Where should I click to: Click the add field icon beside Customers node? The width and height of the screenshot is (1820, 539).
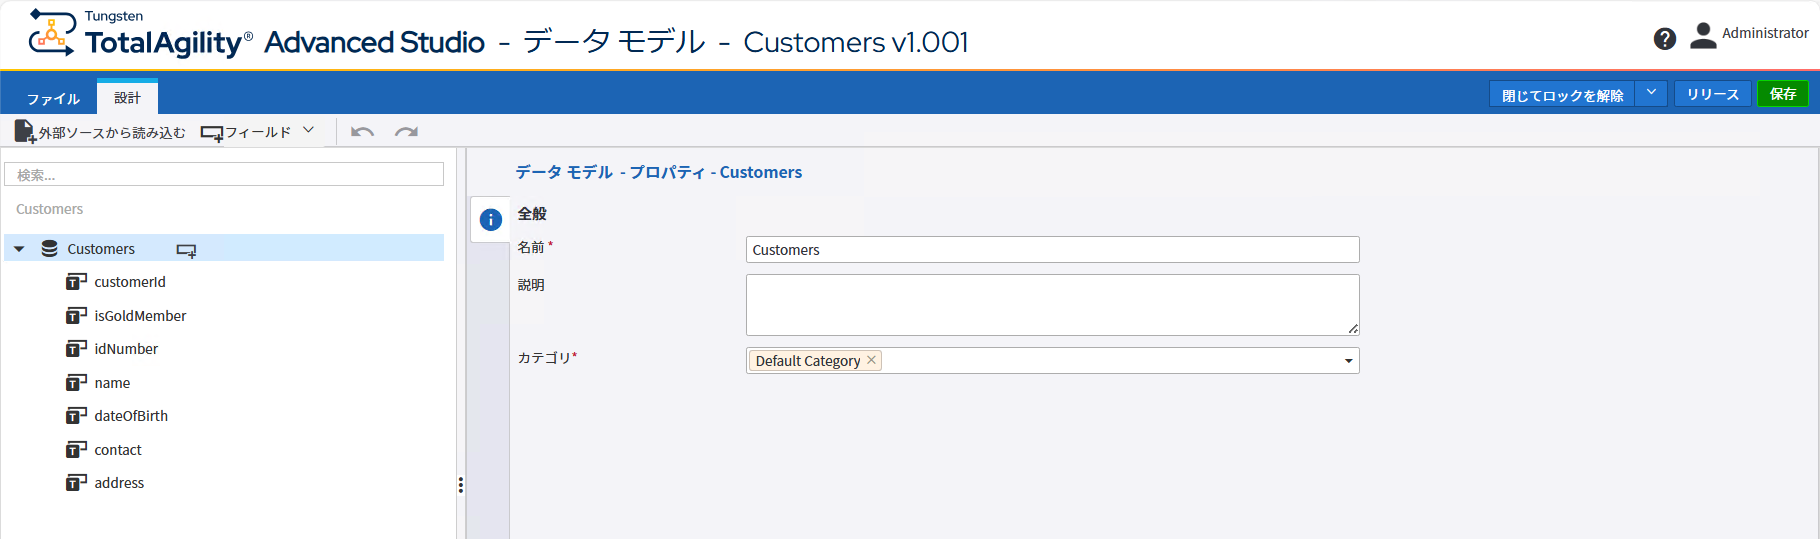(x=186, y=250)
